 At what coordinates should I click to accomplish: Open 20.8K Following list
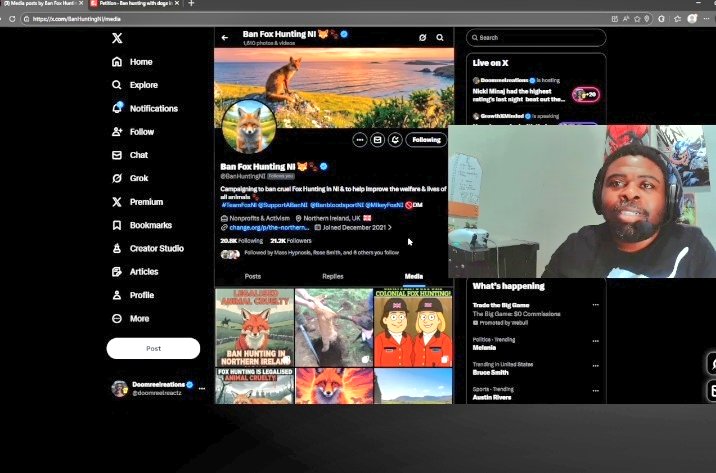click(241, 241)
